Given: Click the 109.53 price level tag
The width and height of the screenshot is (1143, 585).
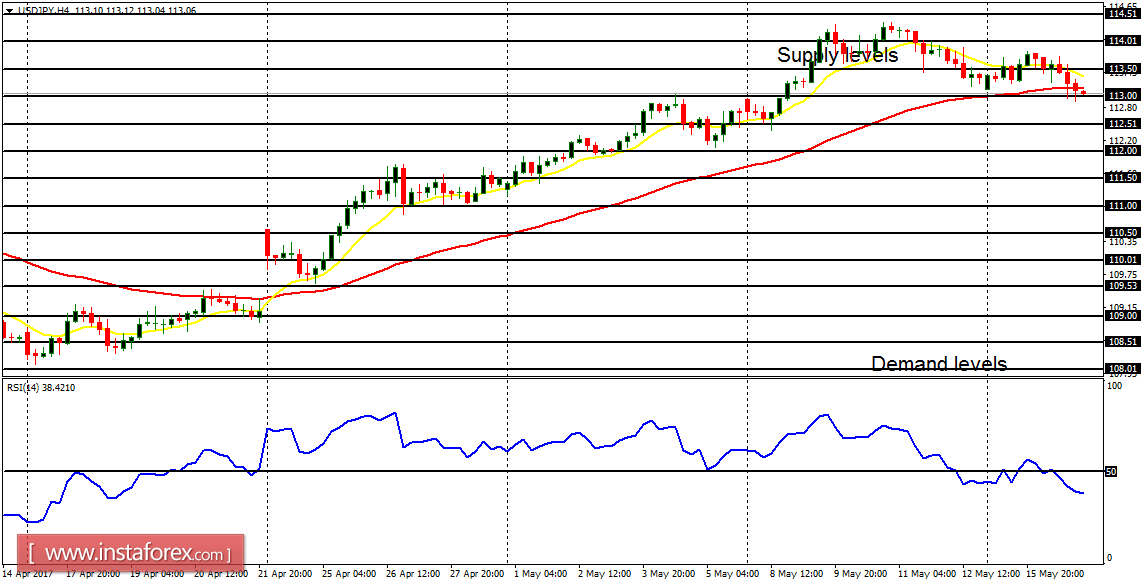Looking at the screenshot, I should [1125, 284].
